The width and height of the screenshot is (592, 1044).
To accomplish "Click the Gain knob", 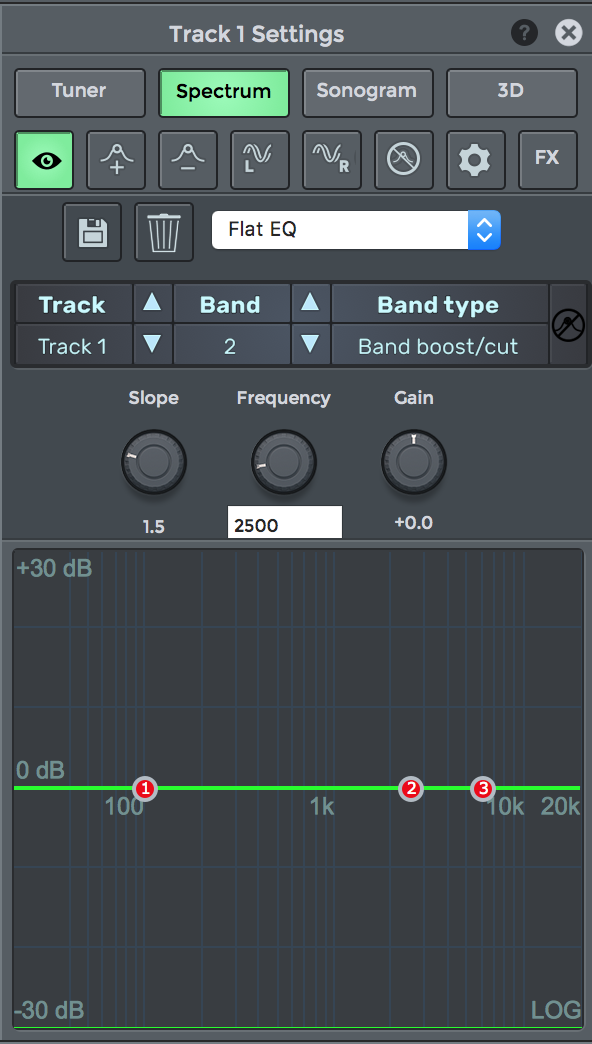I will pyautogui.click(x=414, y=461).
